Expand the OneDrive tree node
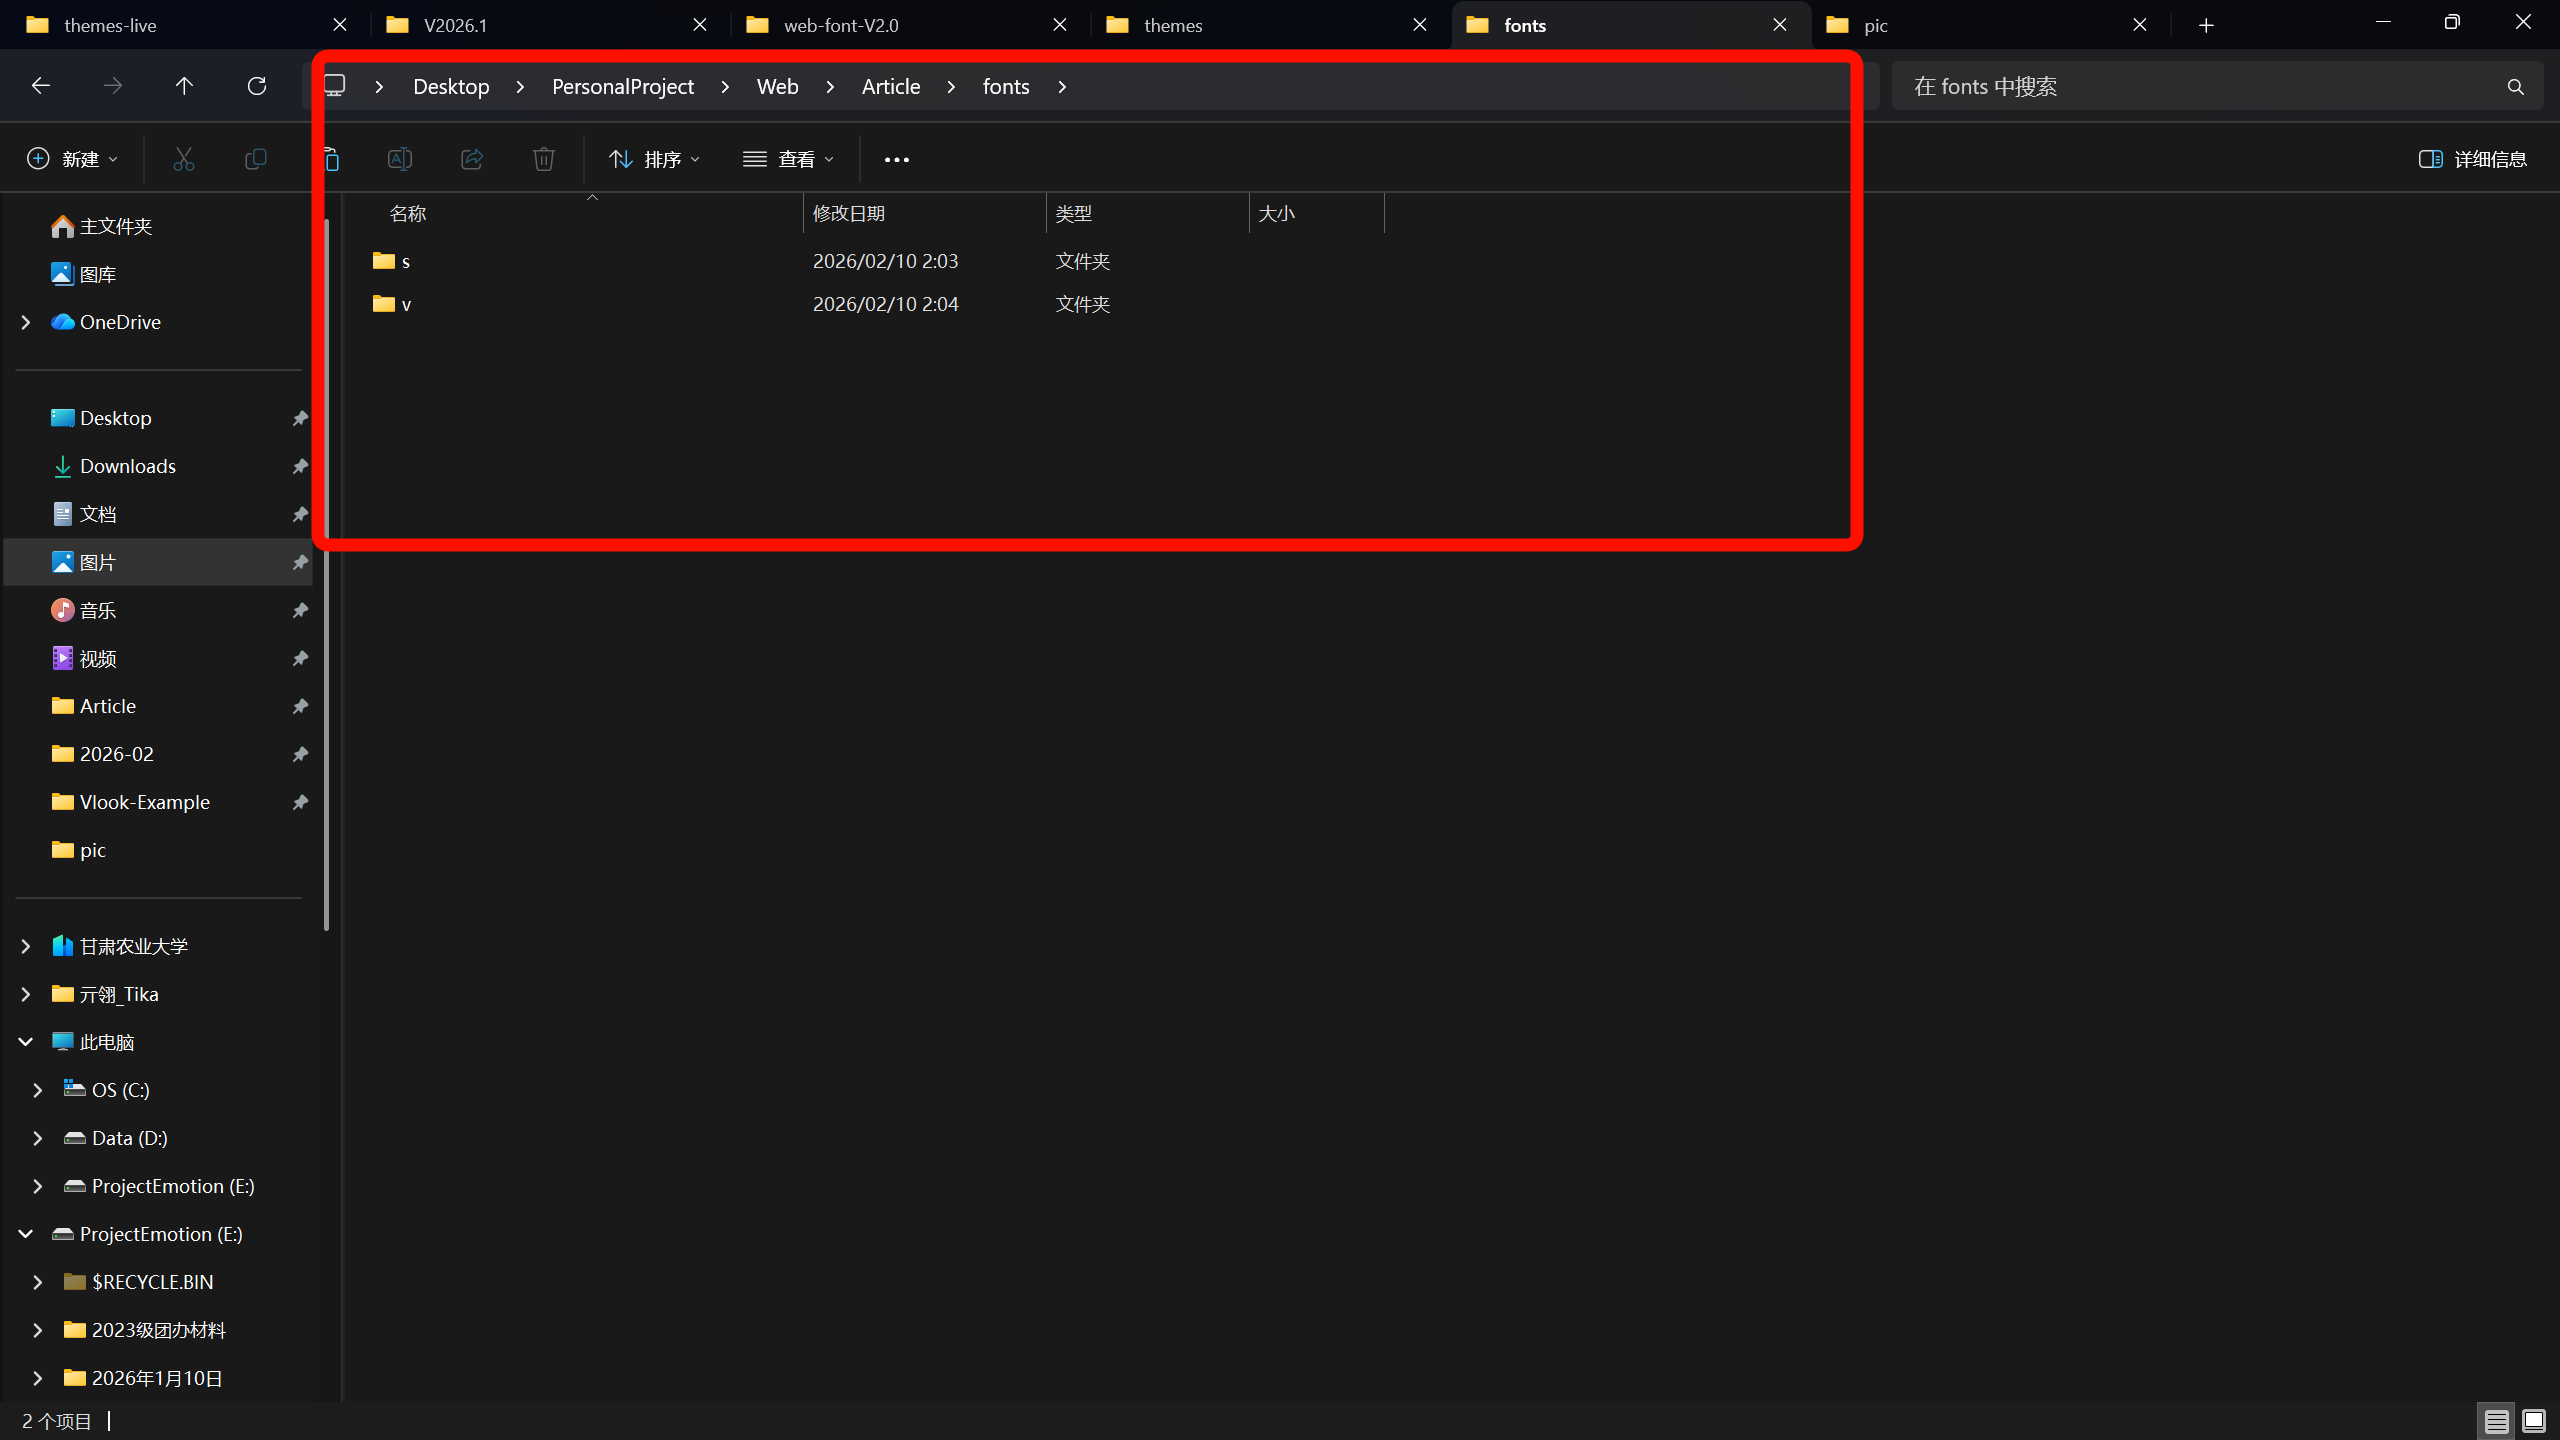 pyautogui.click(x=26, y=322)
